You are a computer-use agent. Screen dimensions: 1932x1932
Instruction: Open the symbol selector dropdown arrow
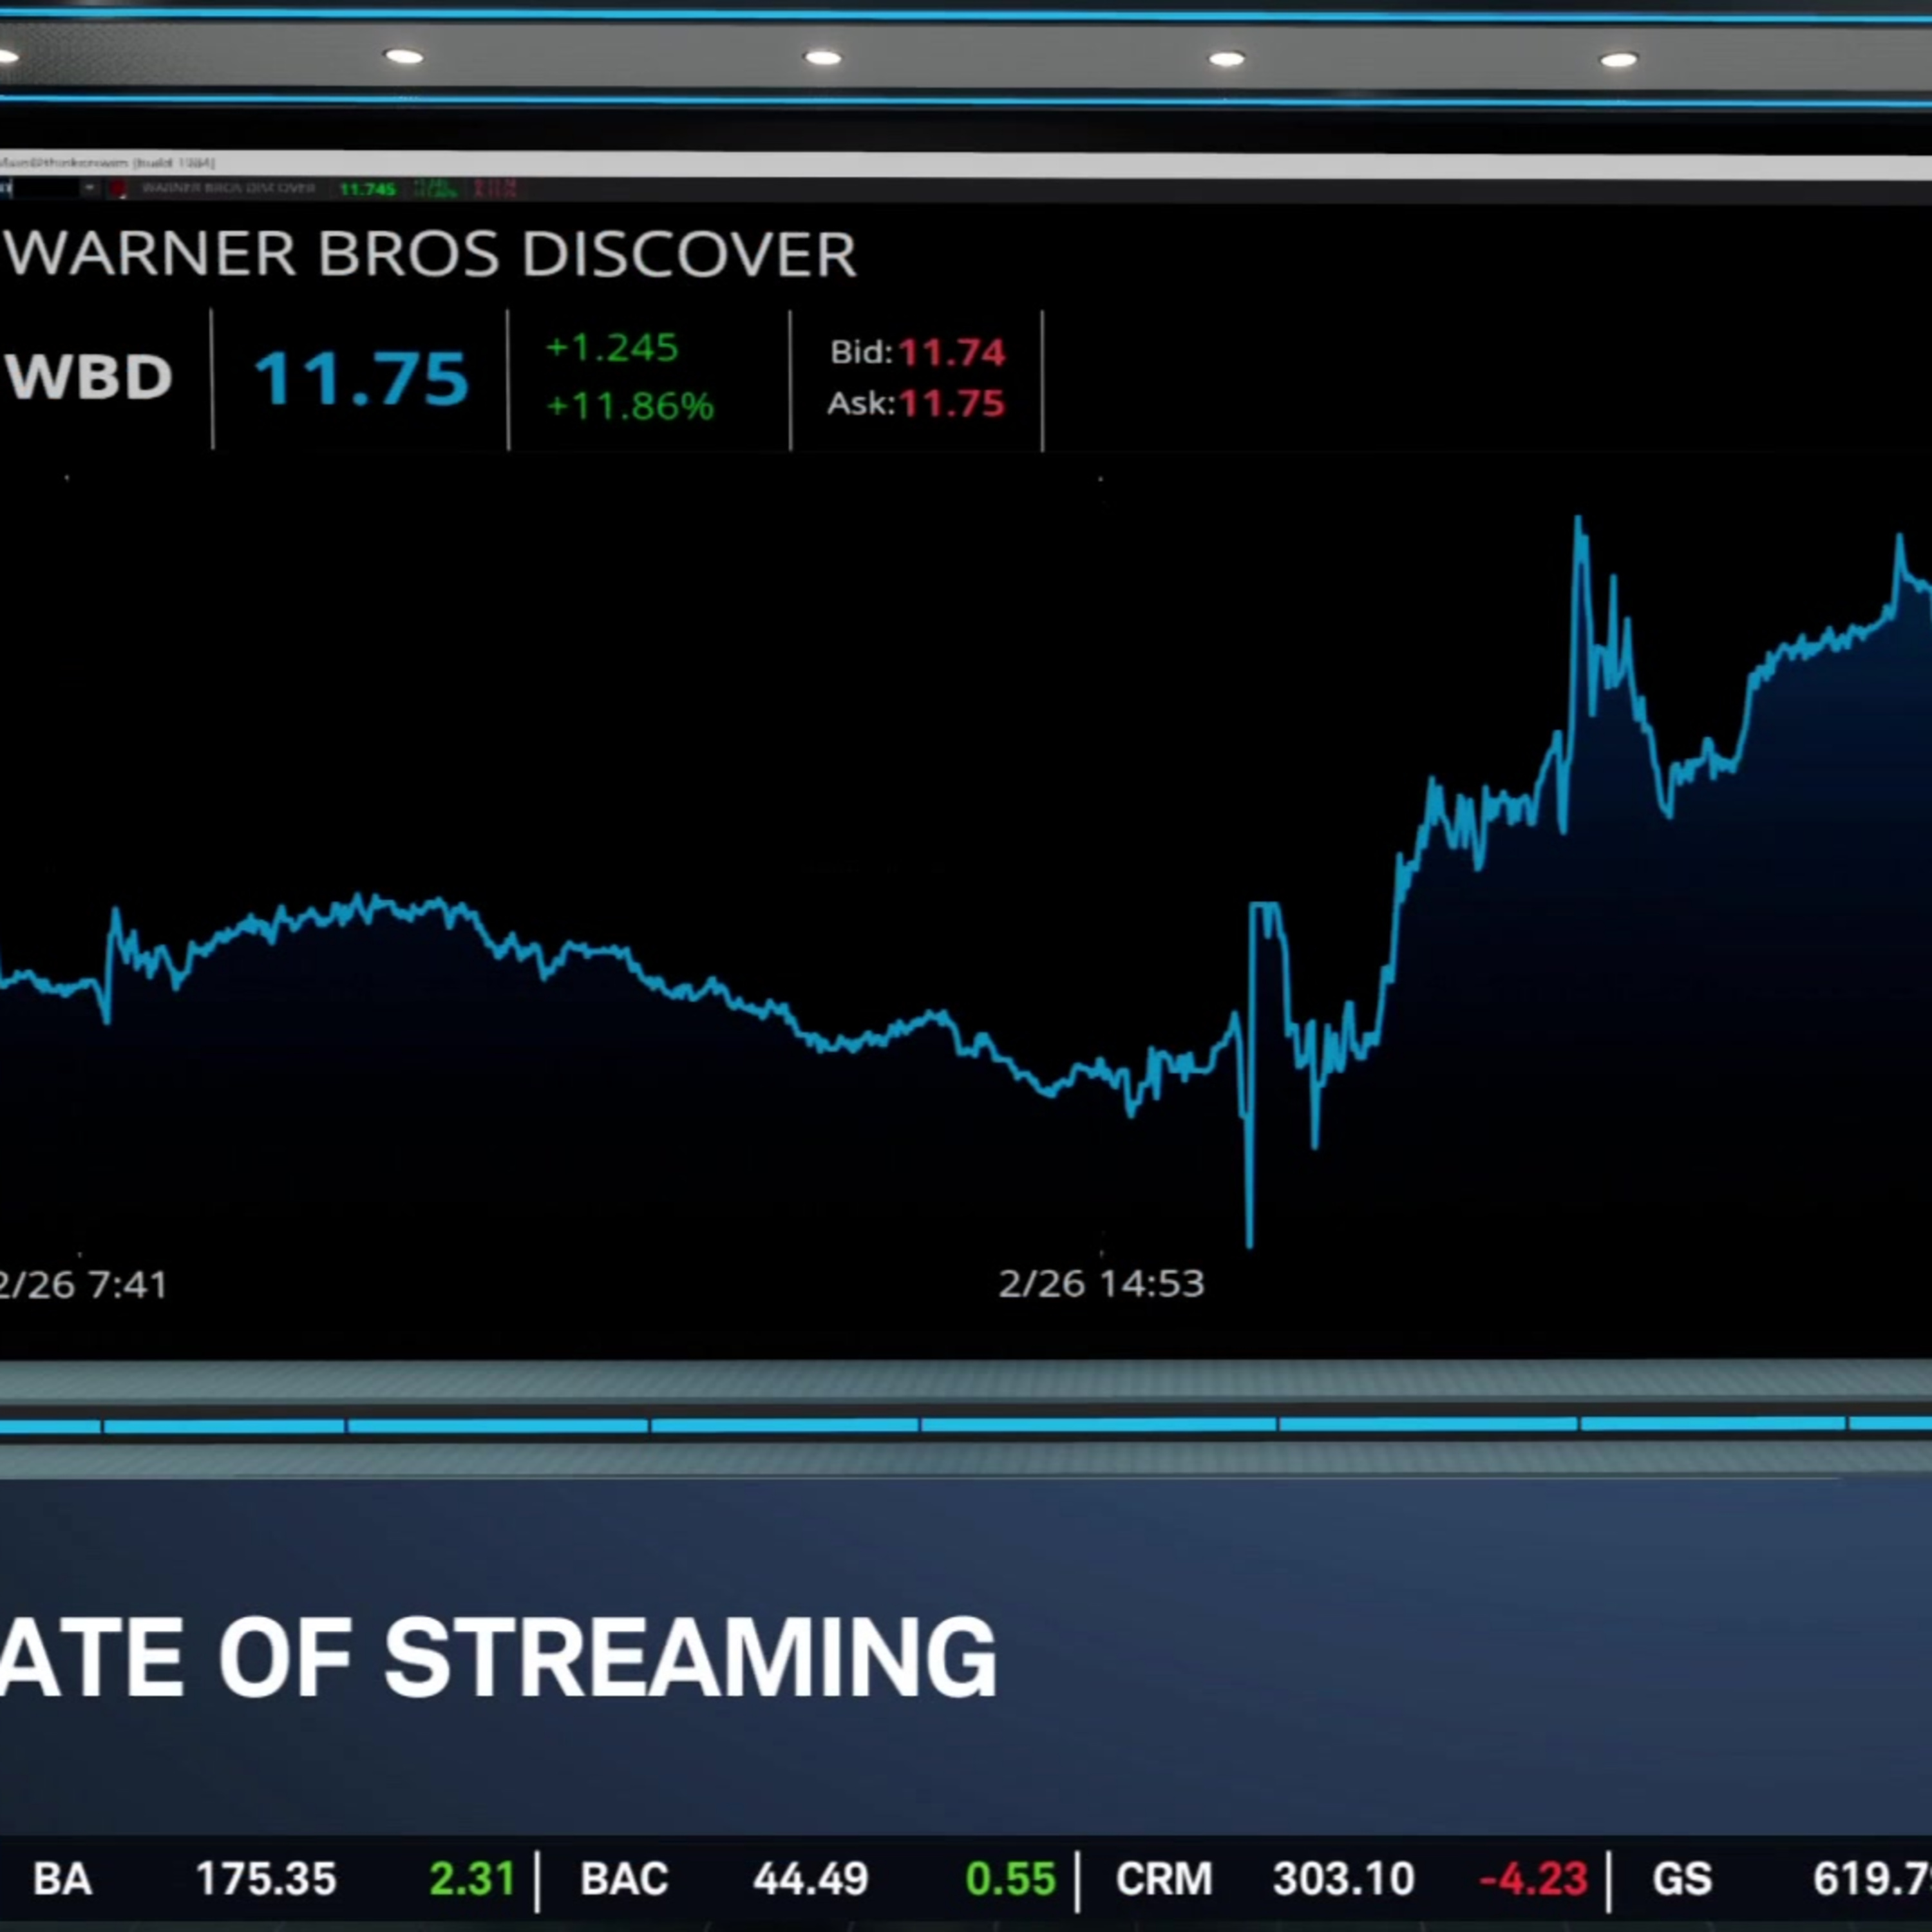coord(90,188)
